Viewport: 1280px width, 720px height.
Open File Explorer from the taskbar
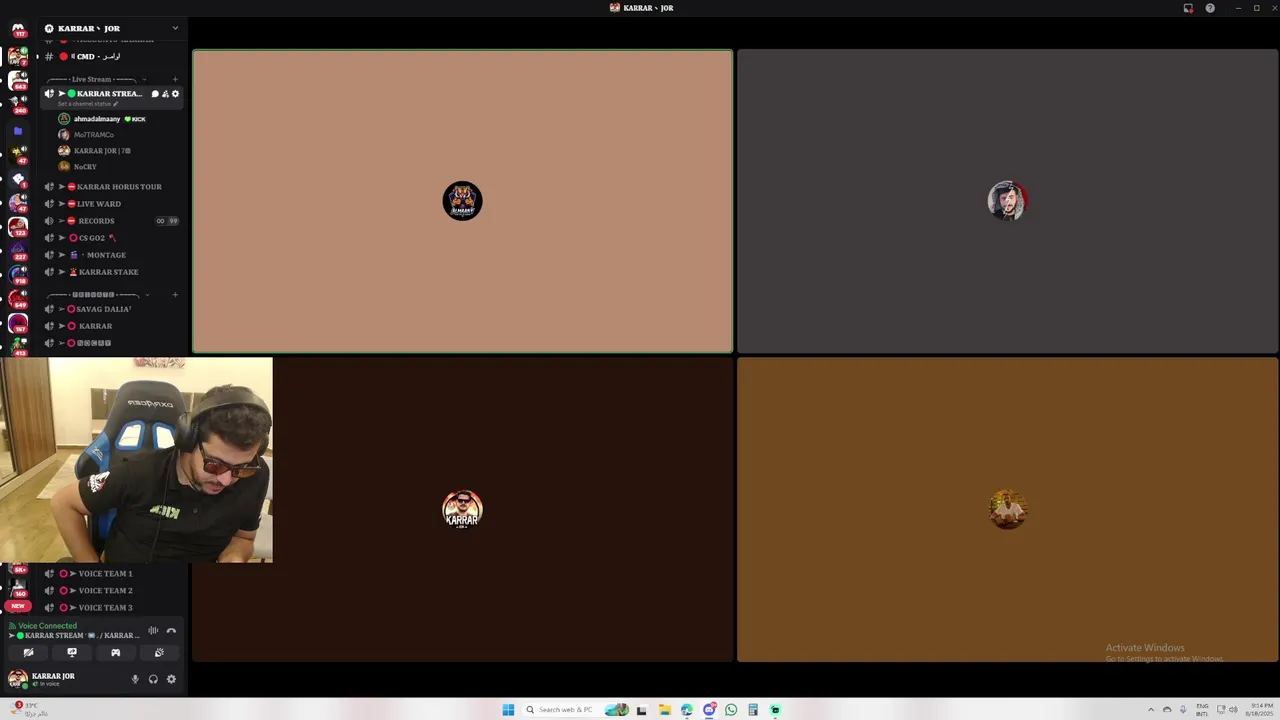tap(664, 710)
